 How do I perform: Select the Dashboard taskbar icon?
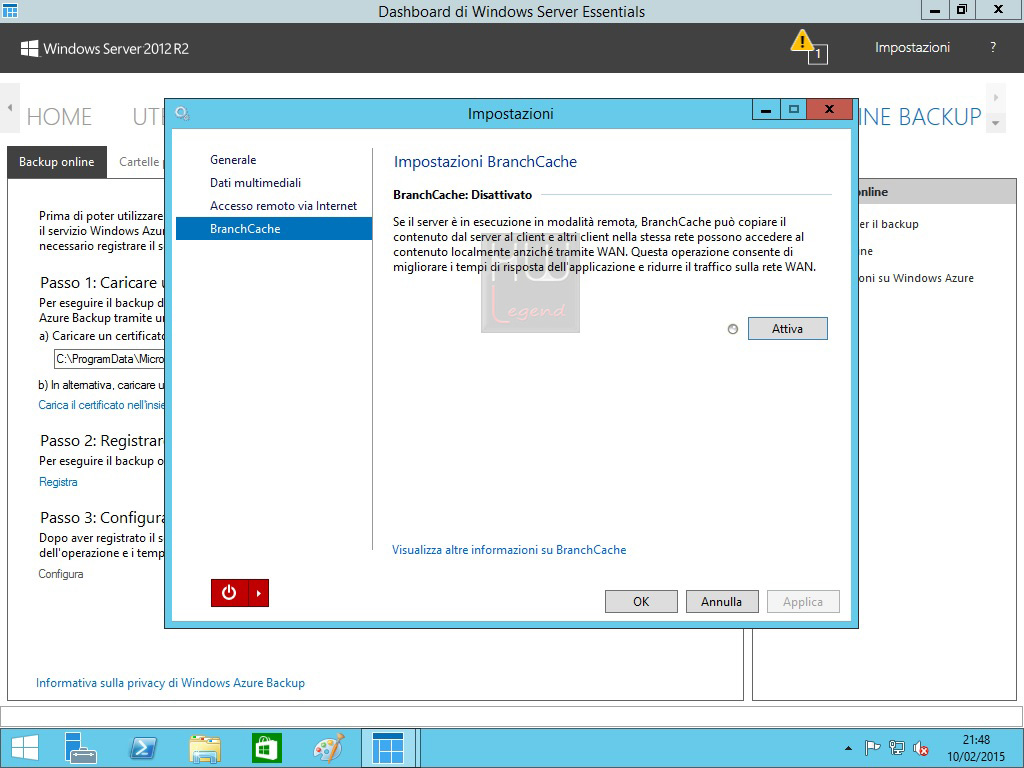tap(388, 748)
